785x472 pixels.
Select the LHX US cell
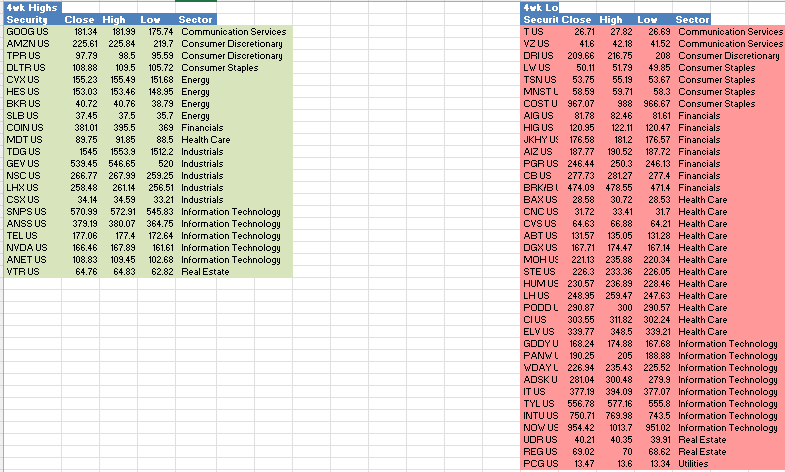33,188
